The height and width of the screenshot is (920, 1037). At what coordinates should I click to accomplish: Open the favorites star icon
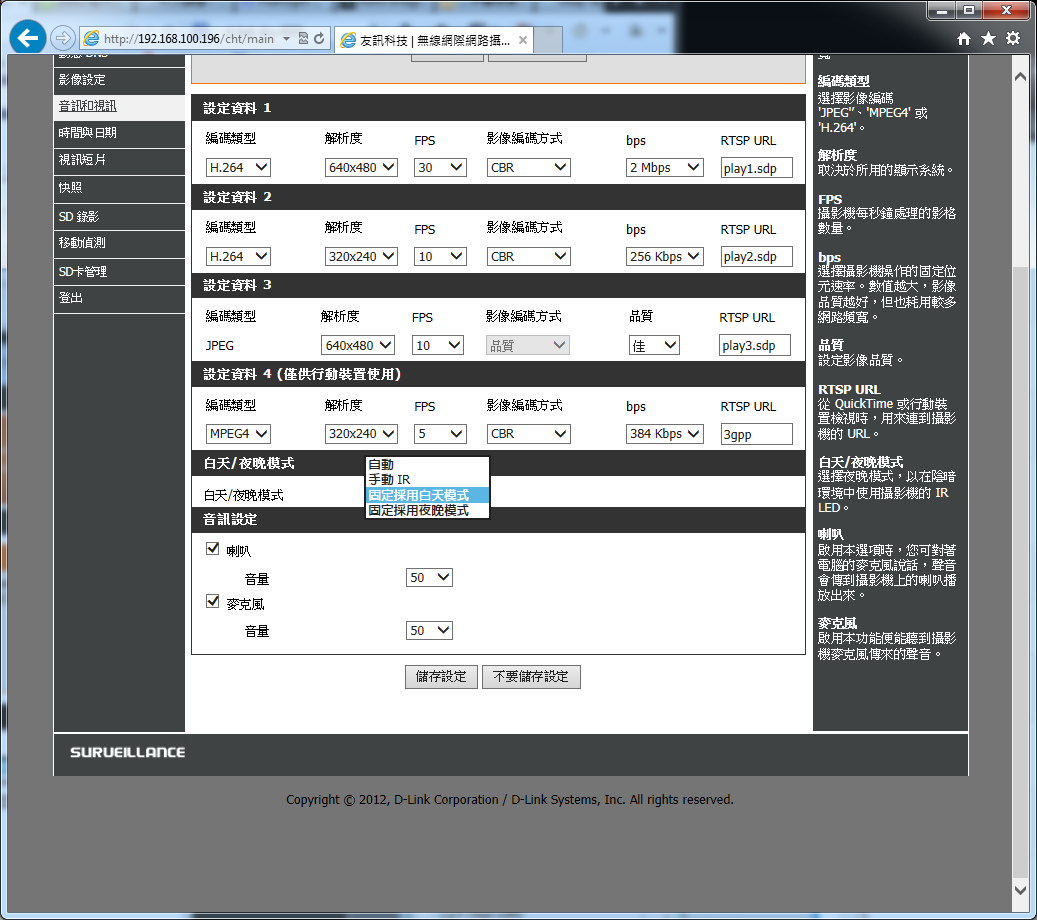pos(988,39)
